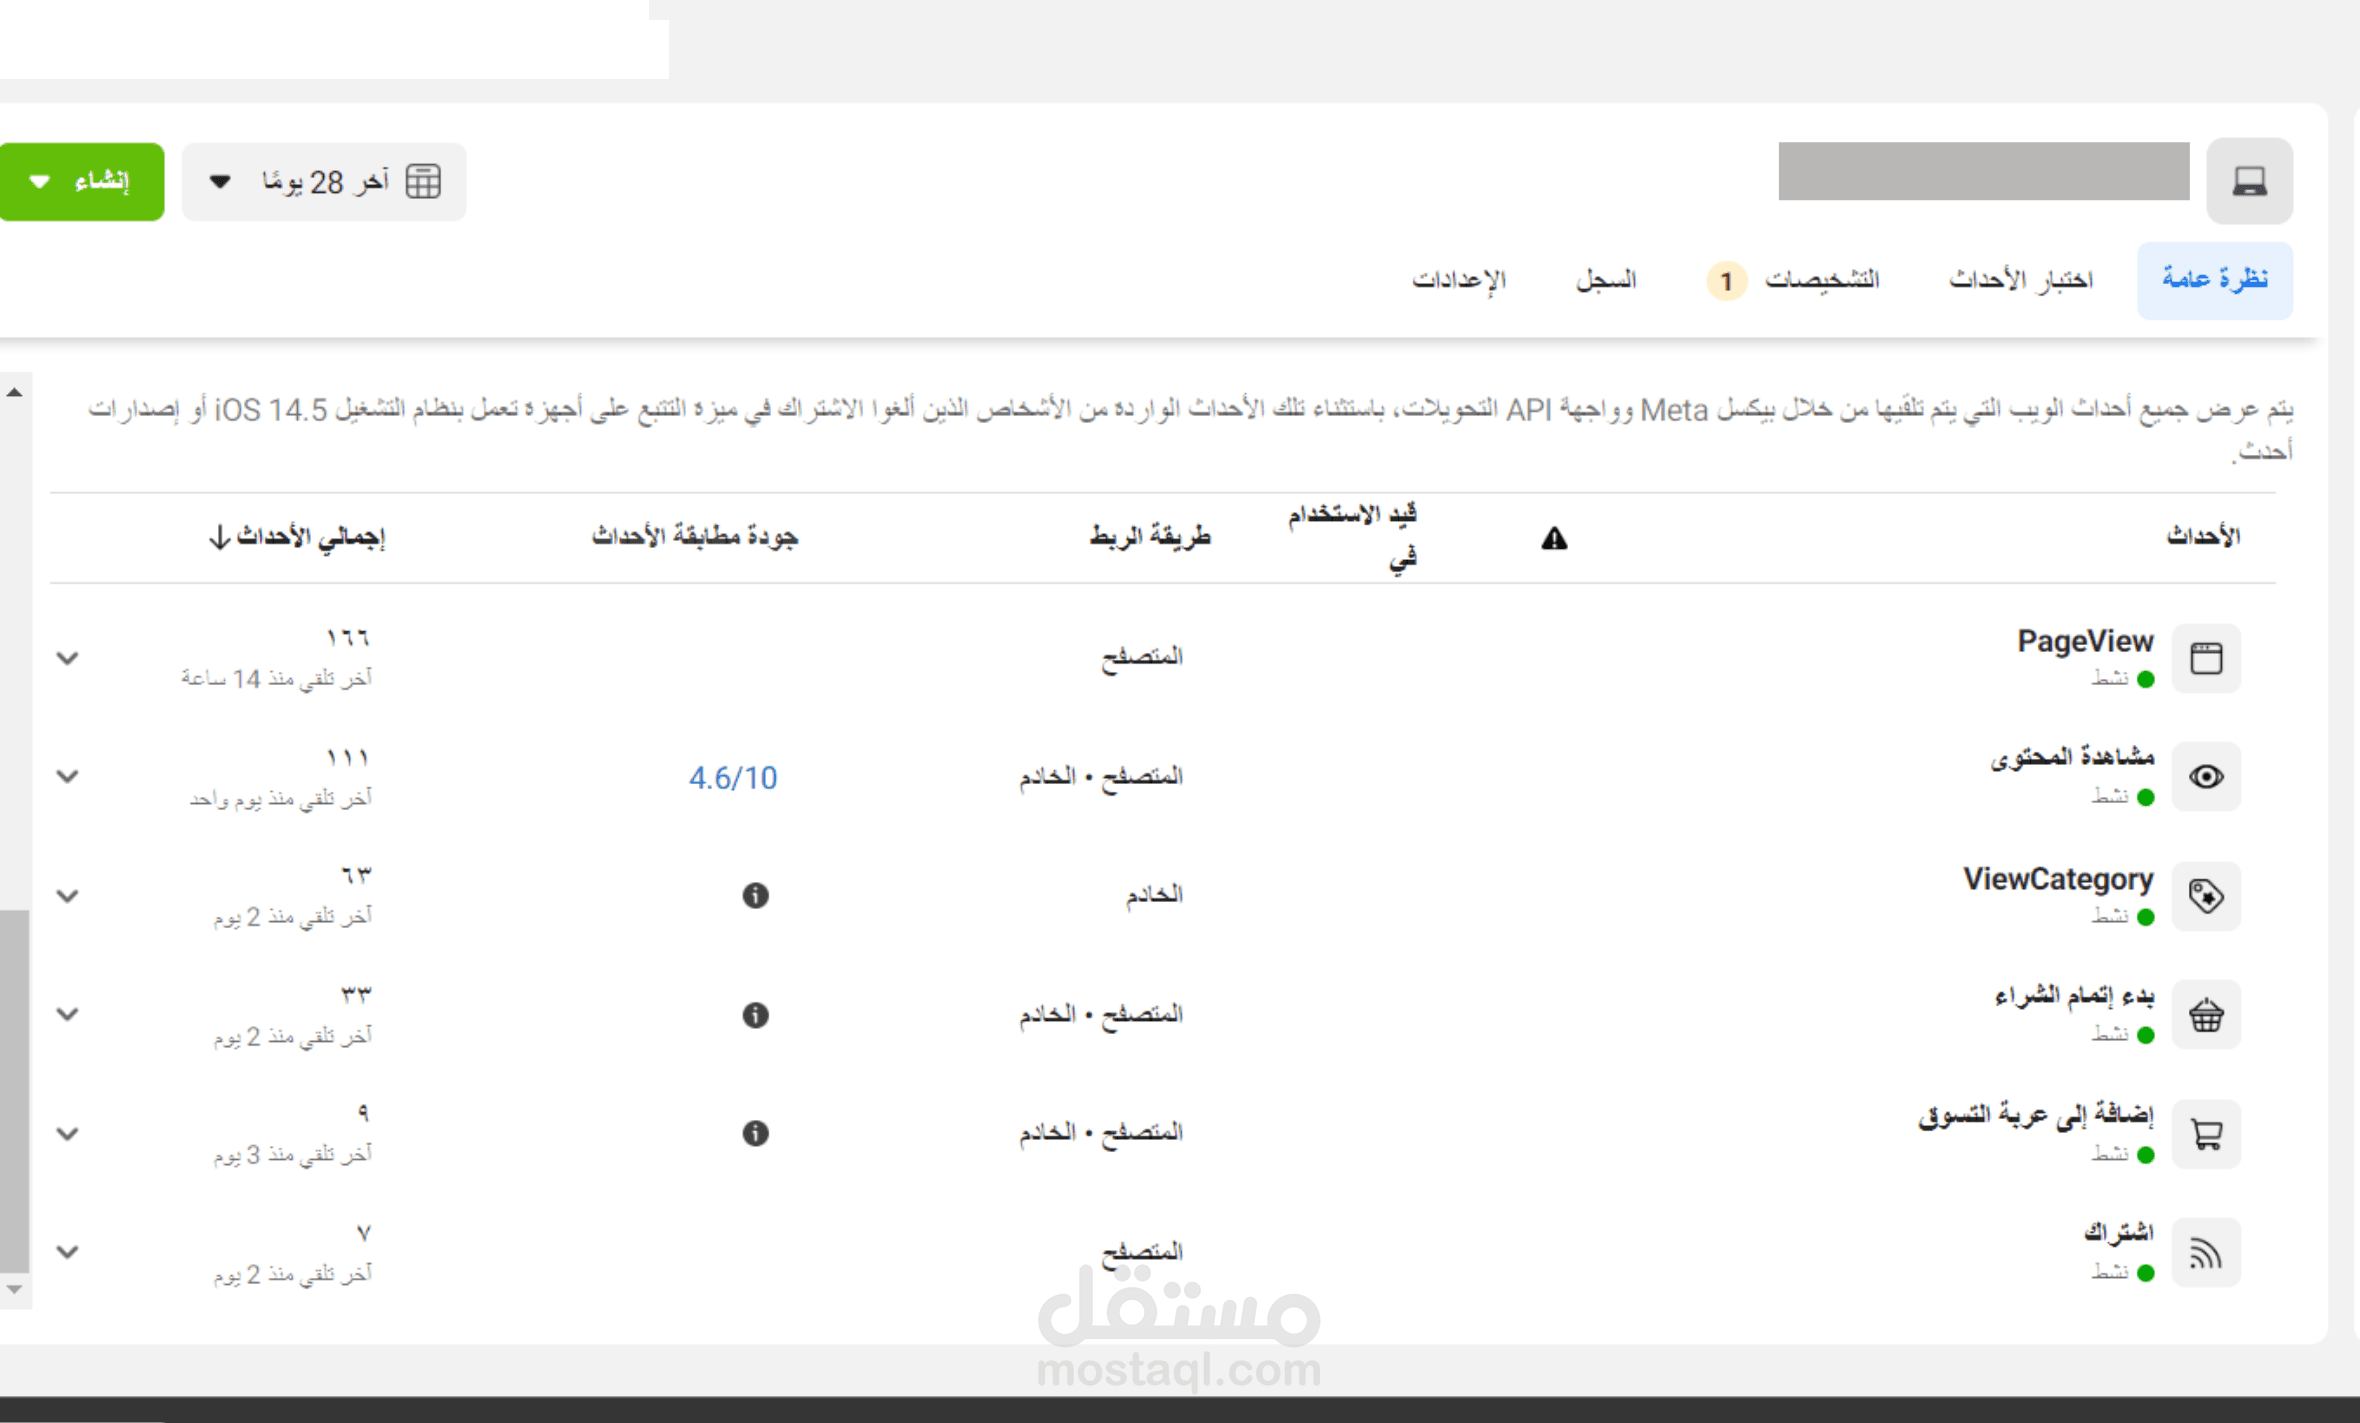Click info icon in ViewCategory match quality
The width and height of the screenshot is (2360, 1423).
click(755, 895)
